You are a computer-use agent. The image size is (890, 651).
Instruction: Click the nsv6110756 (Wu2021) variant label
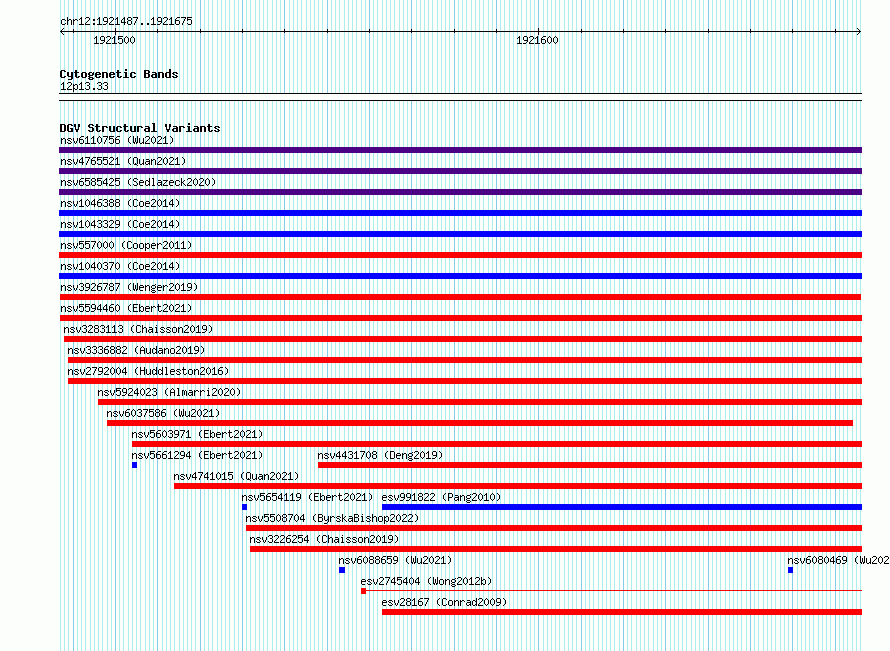(117, 140)
